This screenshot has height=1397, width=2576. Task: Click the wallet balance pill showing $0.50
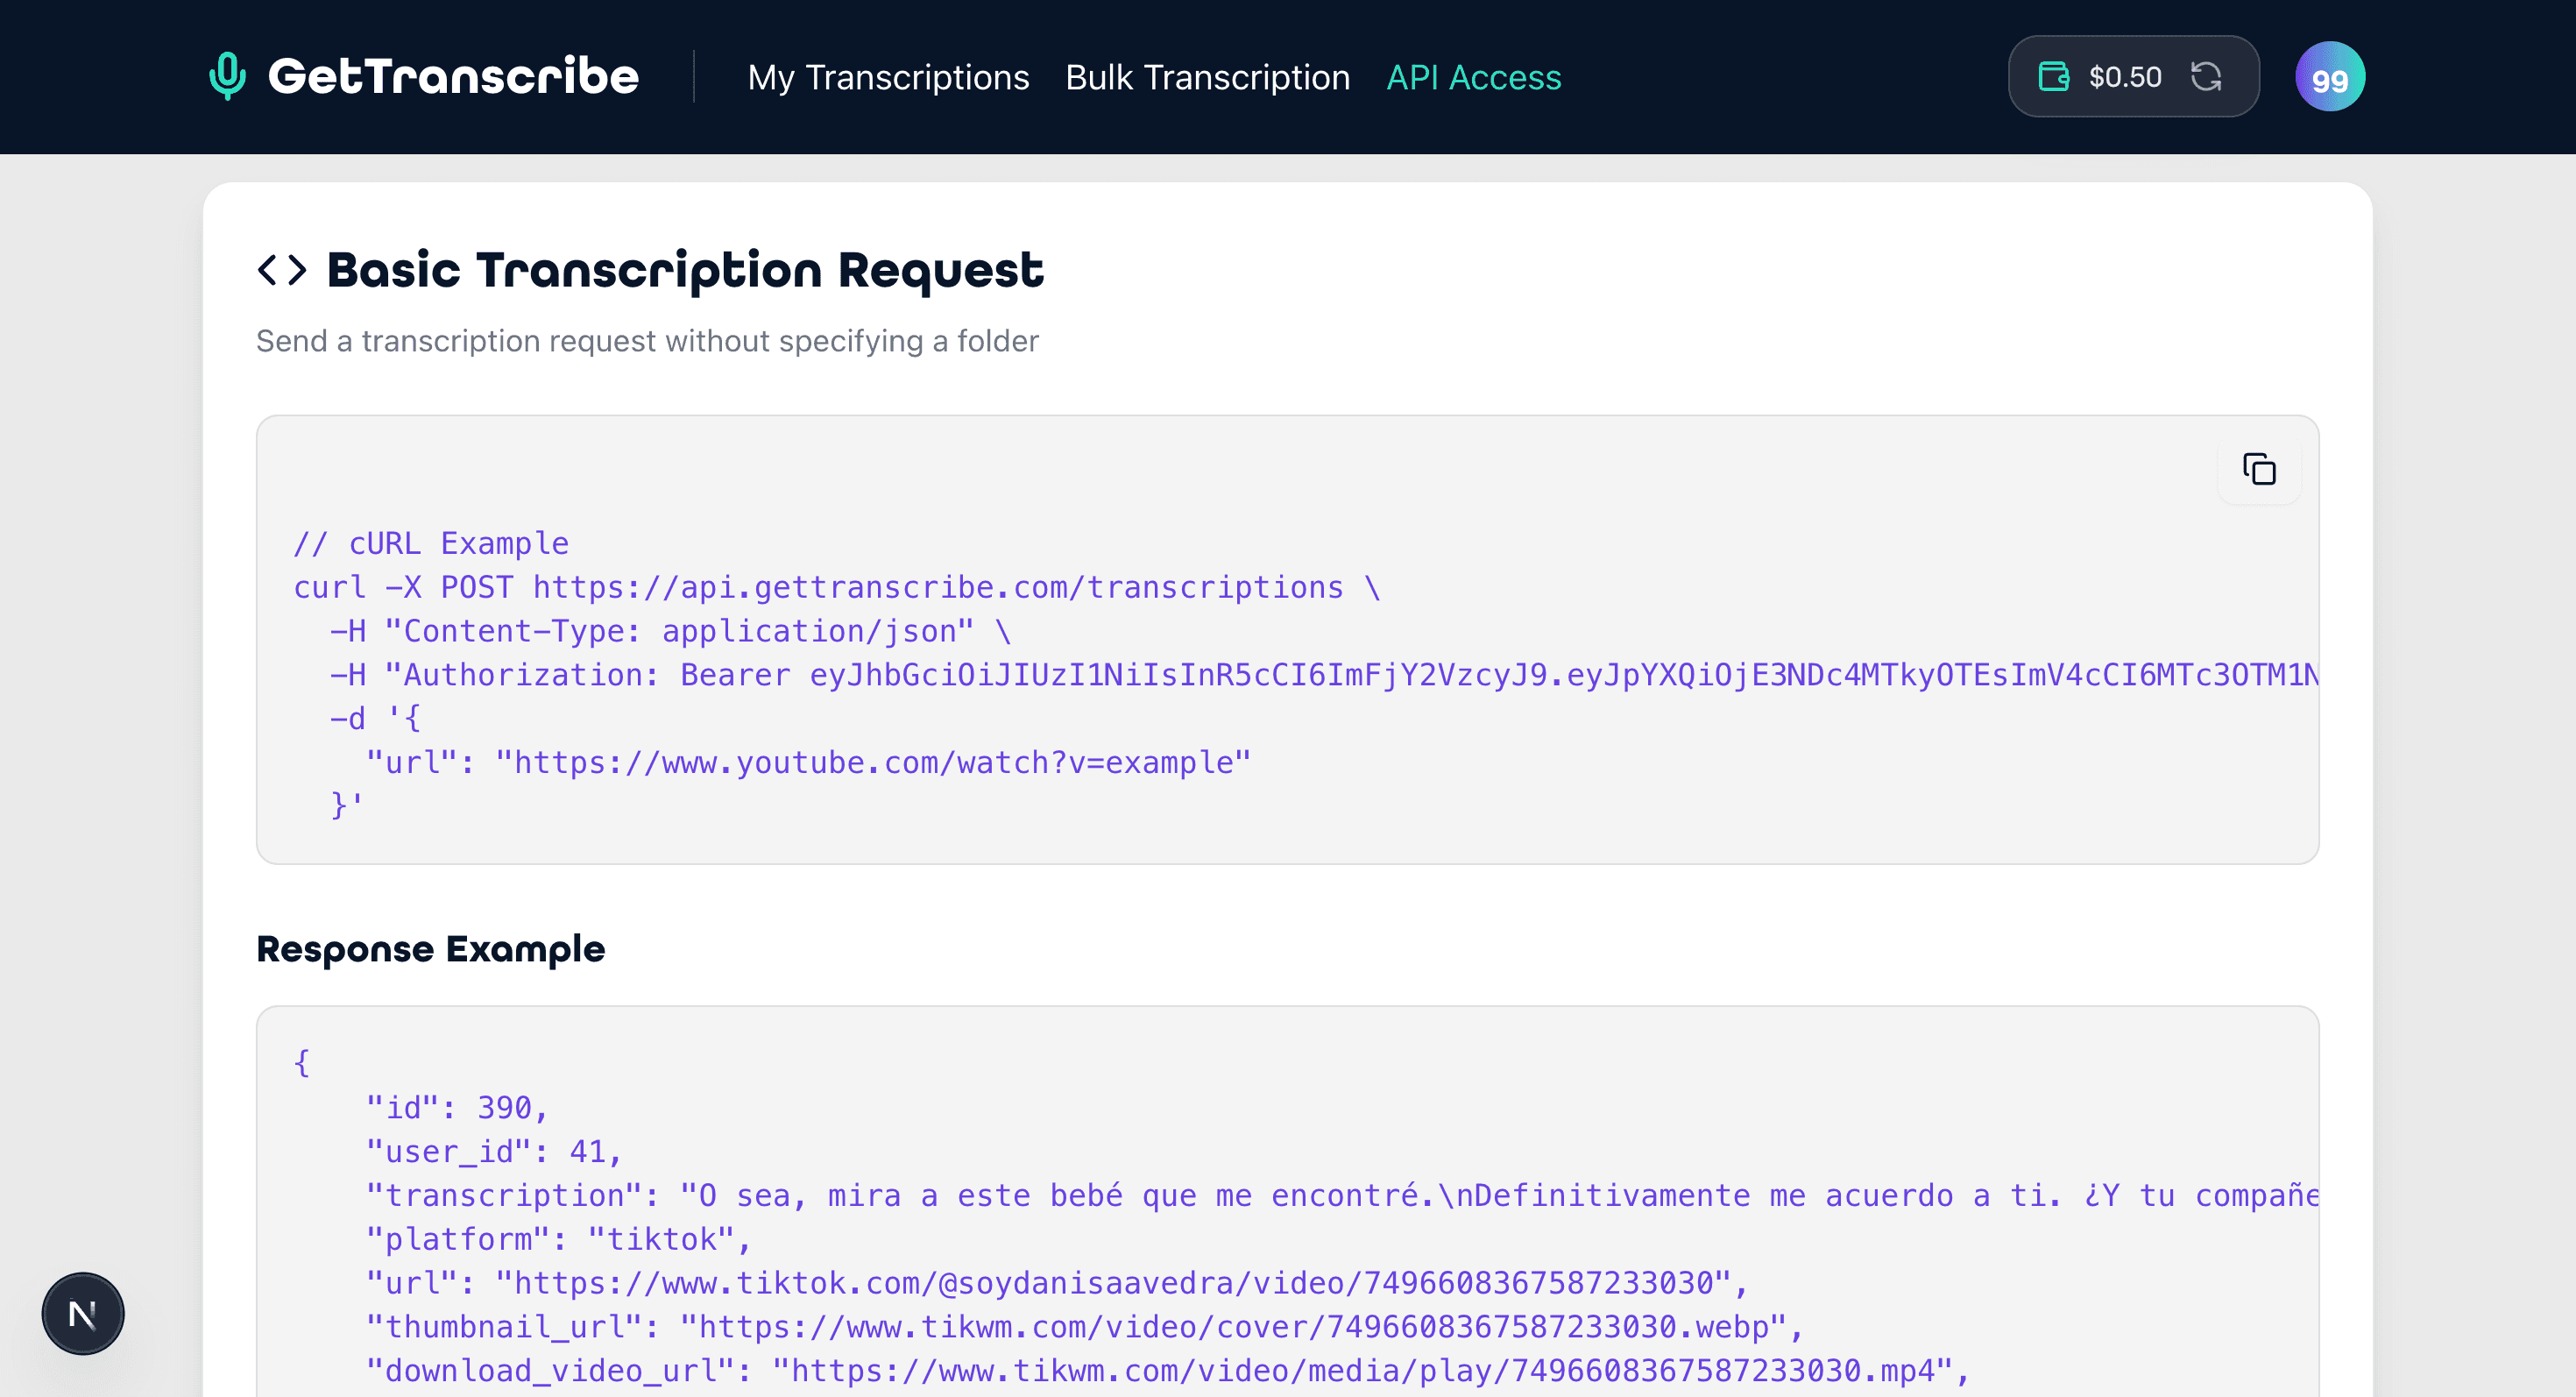point(2133,75)
